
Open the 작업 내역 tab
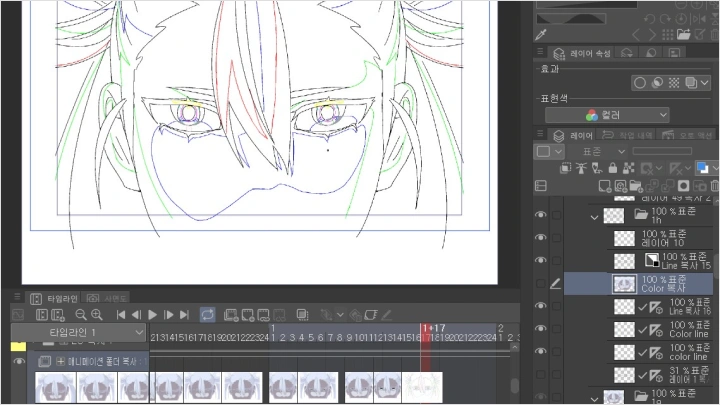click(627, 135)
